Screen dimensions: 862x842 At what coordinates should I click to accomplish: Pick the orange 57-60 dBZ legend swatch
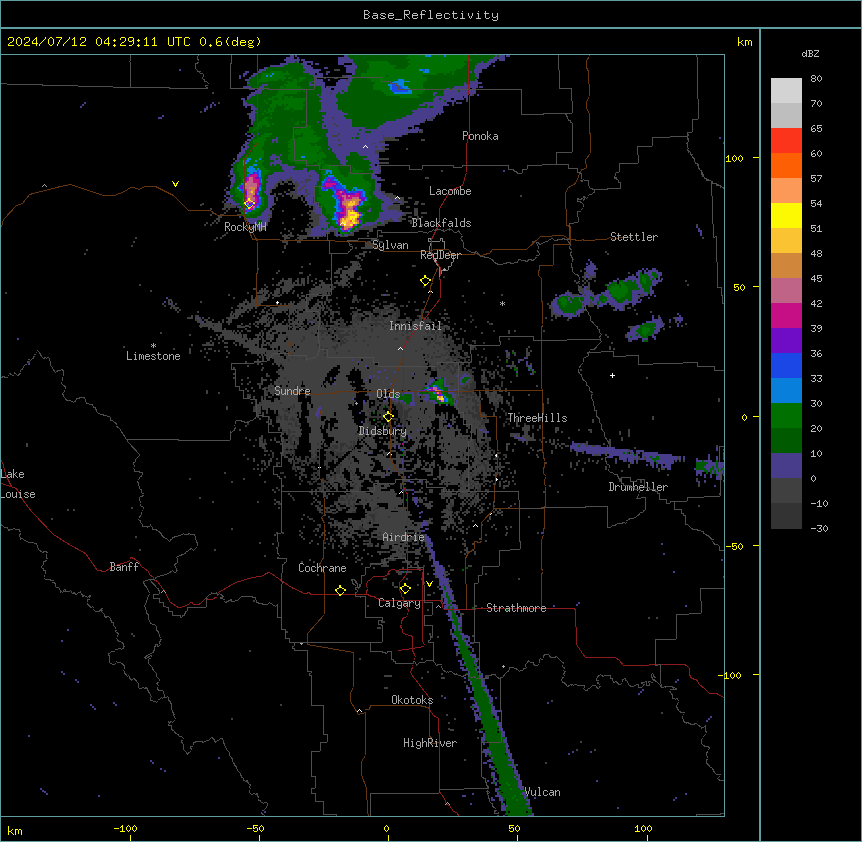(786, 165)
